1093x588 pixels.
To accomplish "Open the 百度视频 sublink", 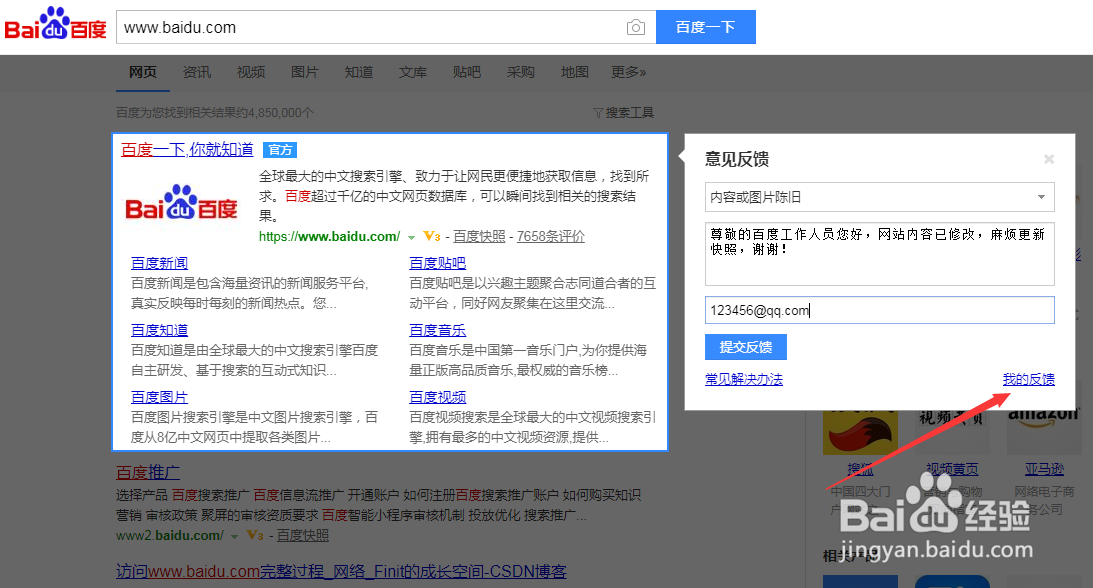I will (437, 396).
